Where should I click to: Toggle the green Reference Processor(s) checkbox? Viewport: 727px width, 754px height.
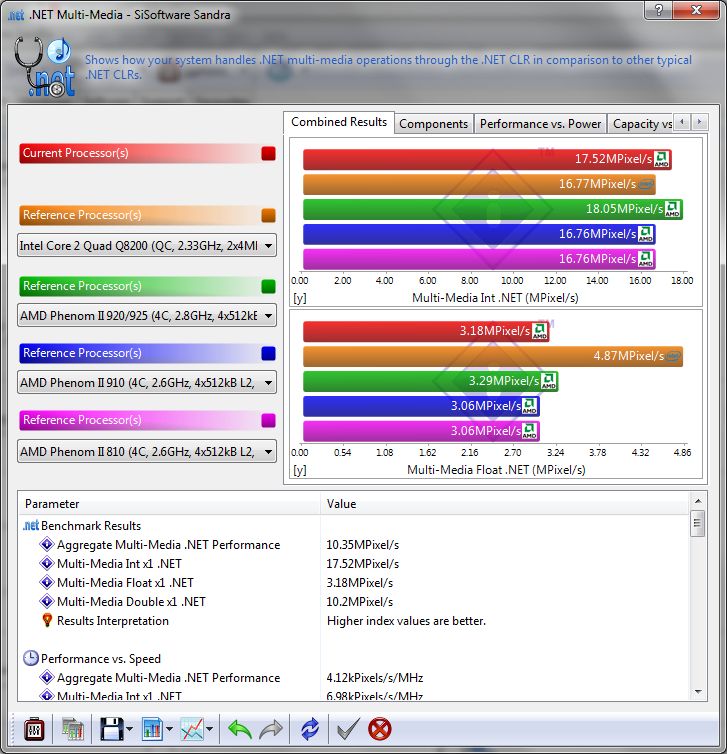click(268, 286)
